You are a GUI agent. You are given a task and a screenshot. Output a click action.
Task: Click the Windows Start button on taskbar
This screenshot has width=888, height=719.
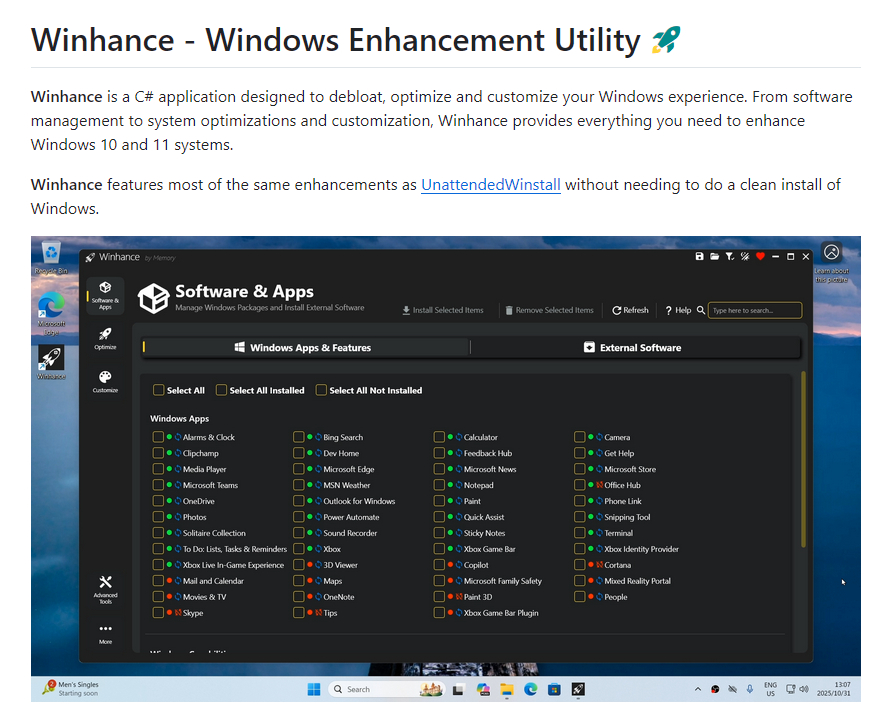[314, 689]
